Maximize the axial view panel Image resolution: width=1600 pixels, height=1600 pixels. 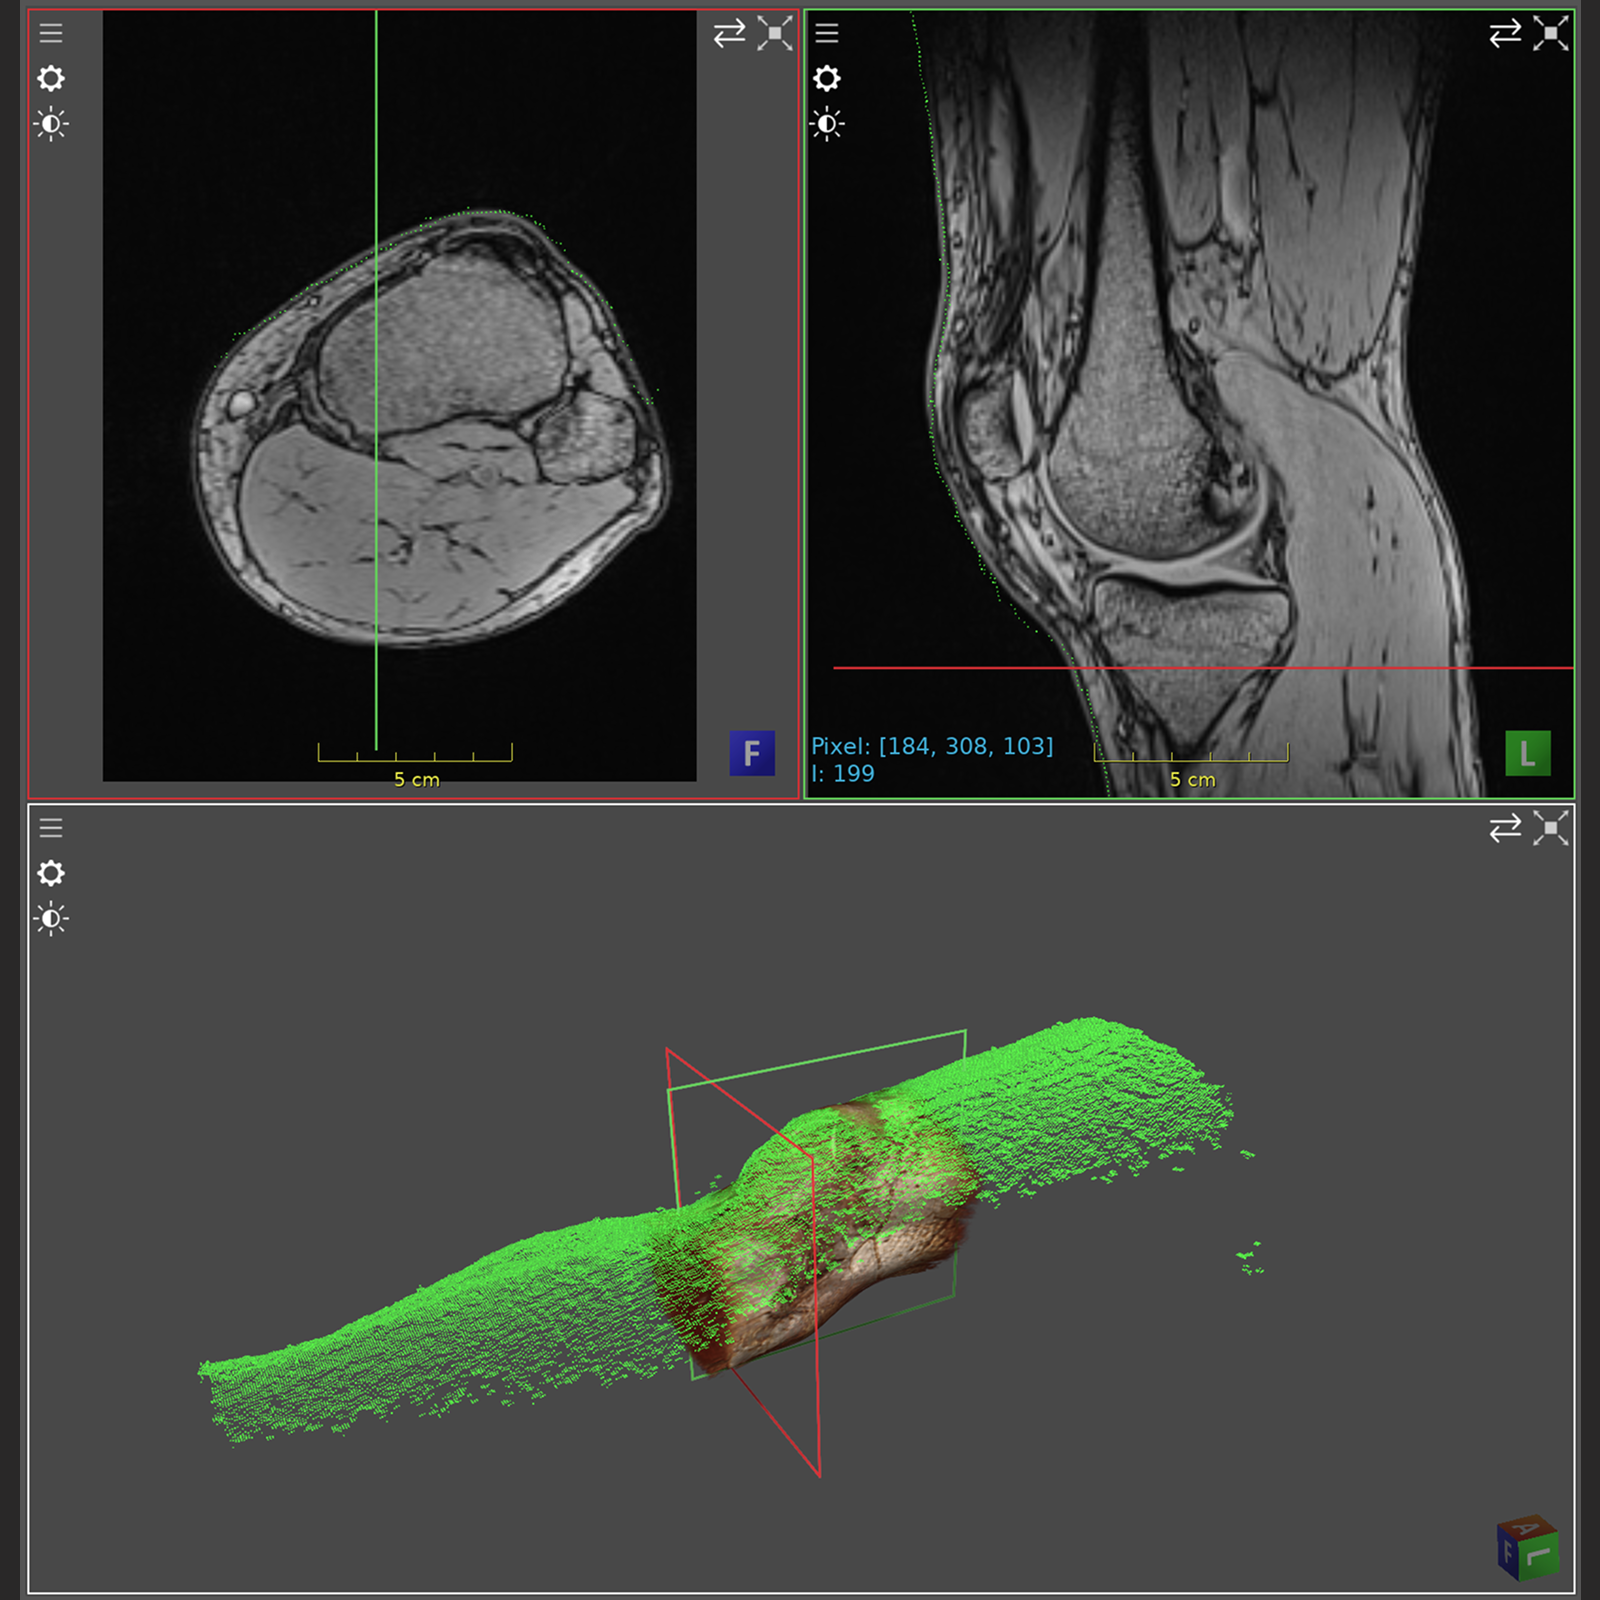[x=775, y=33]
